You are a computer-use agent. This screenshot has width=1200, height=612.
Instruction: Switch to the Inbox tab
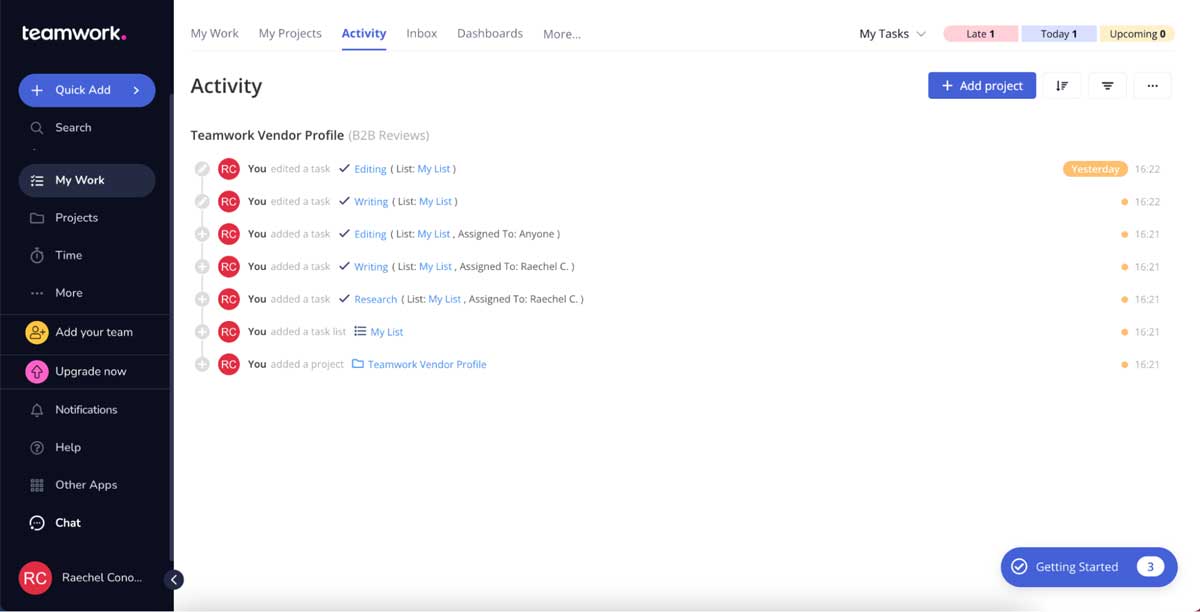coord(421,33)
